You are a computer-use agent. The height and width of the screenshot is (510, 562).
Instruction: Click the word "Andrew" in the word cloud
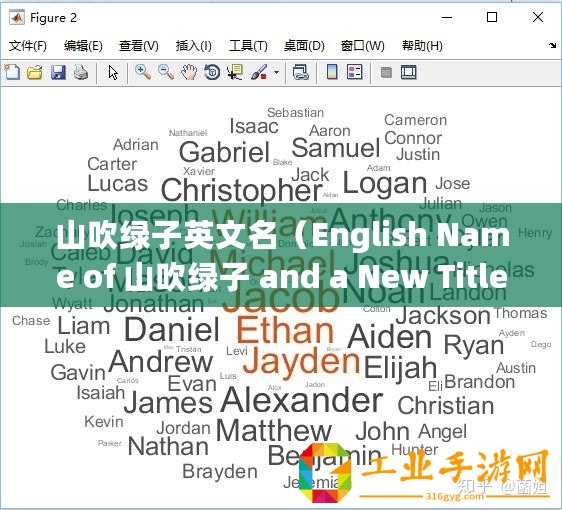pyautogui.click(x=161, y=362)
